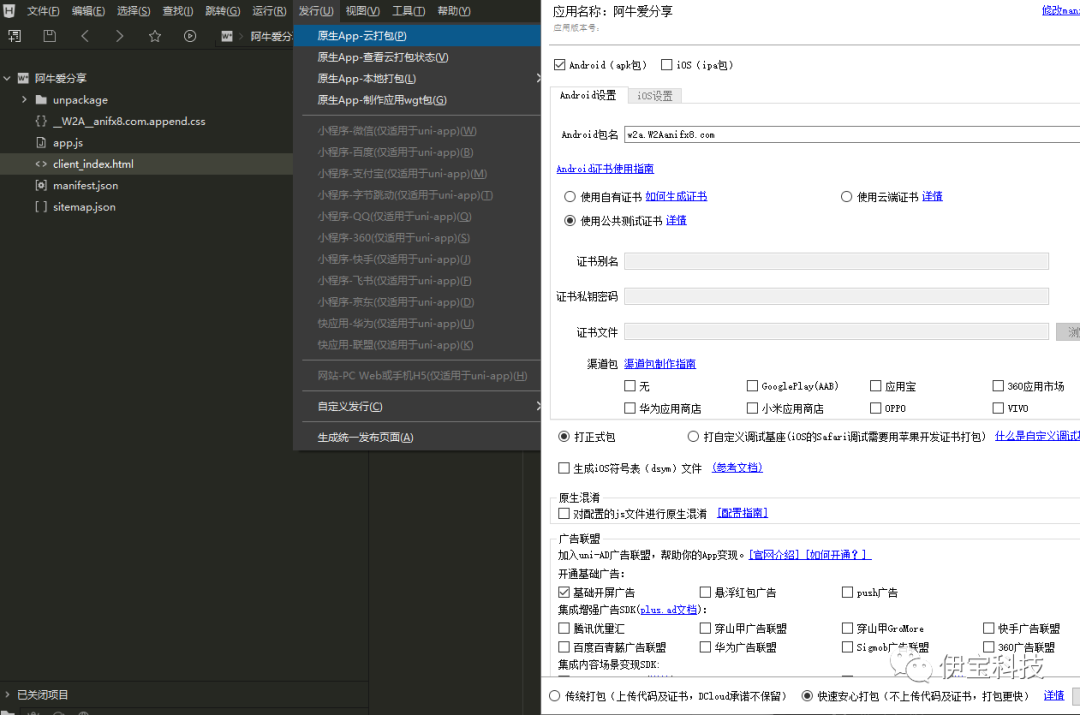Image resolution: width=1080 pixels, height=715 pixels.
Task: Open 渠道包制作指南 link
Action: point(660,364)
